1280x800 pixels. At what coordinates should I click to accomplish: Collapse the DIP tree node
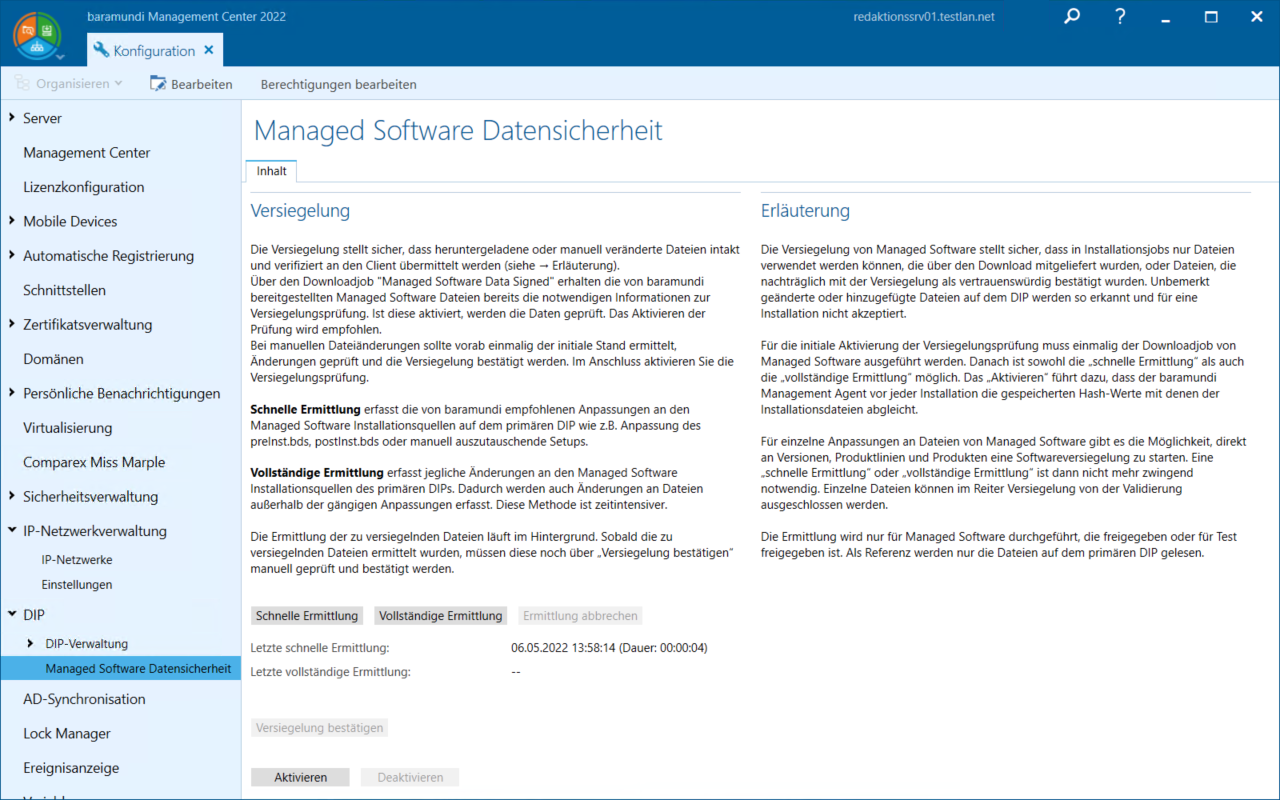pos(12,615)
